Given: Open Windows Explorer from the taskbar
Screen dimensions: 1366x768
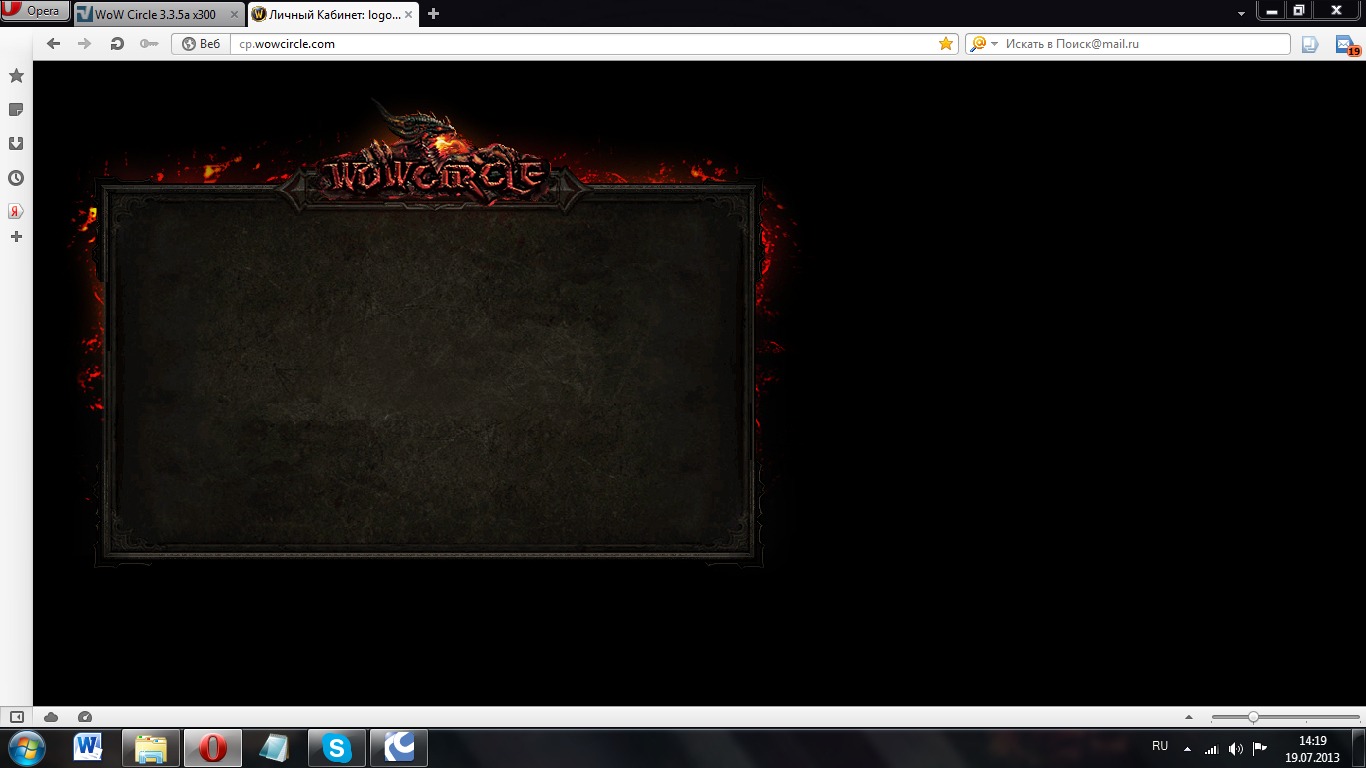Looking at the screenshot, I should 151,747.
